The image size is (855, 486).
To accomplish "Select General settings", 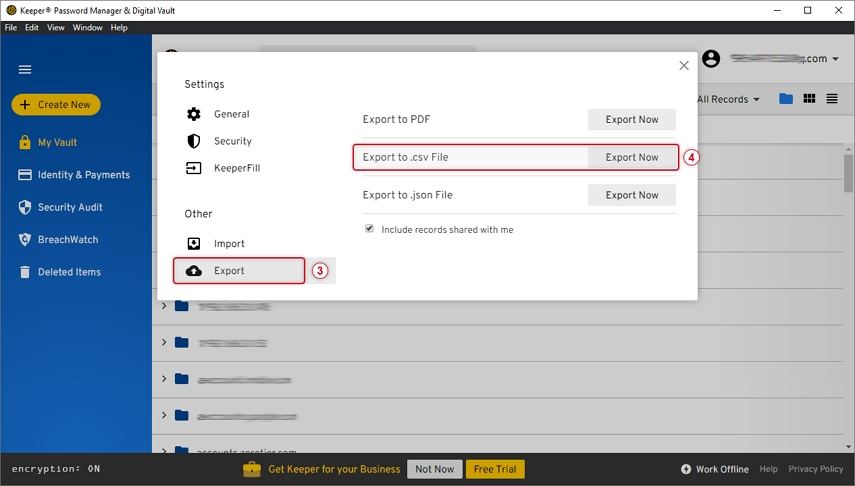I will tap(231, 114).
